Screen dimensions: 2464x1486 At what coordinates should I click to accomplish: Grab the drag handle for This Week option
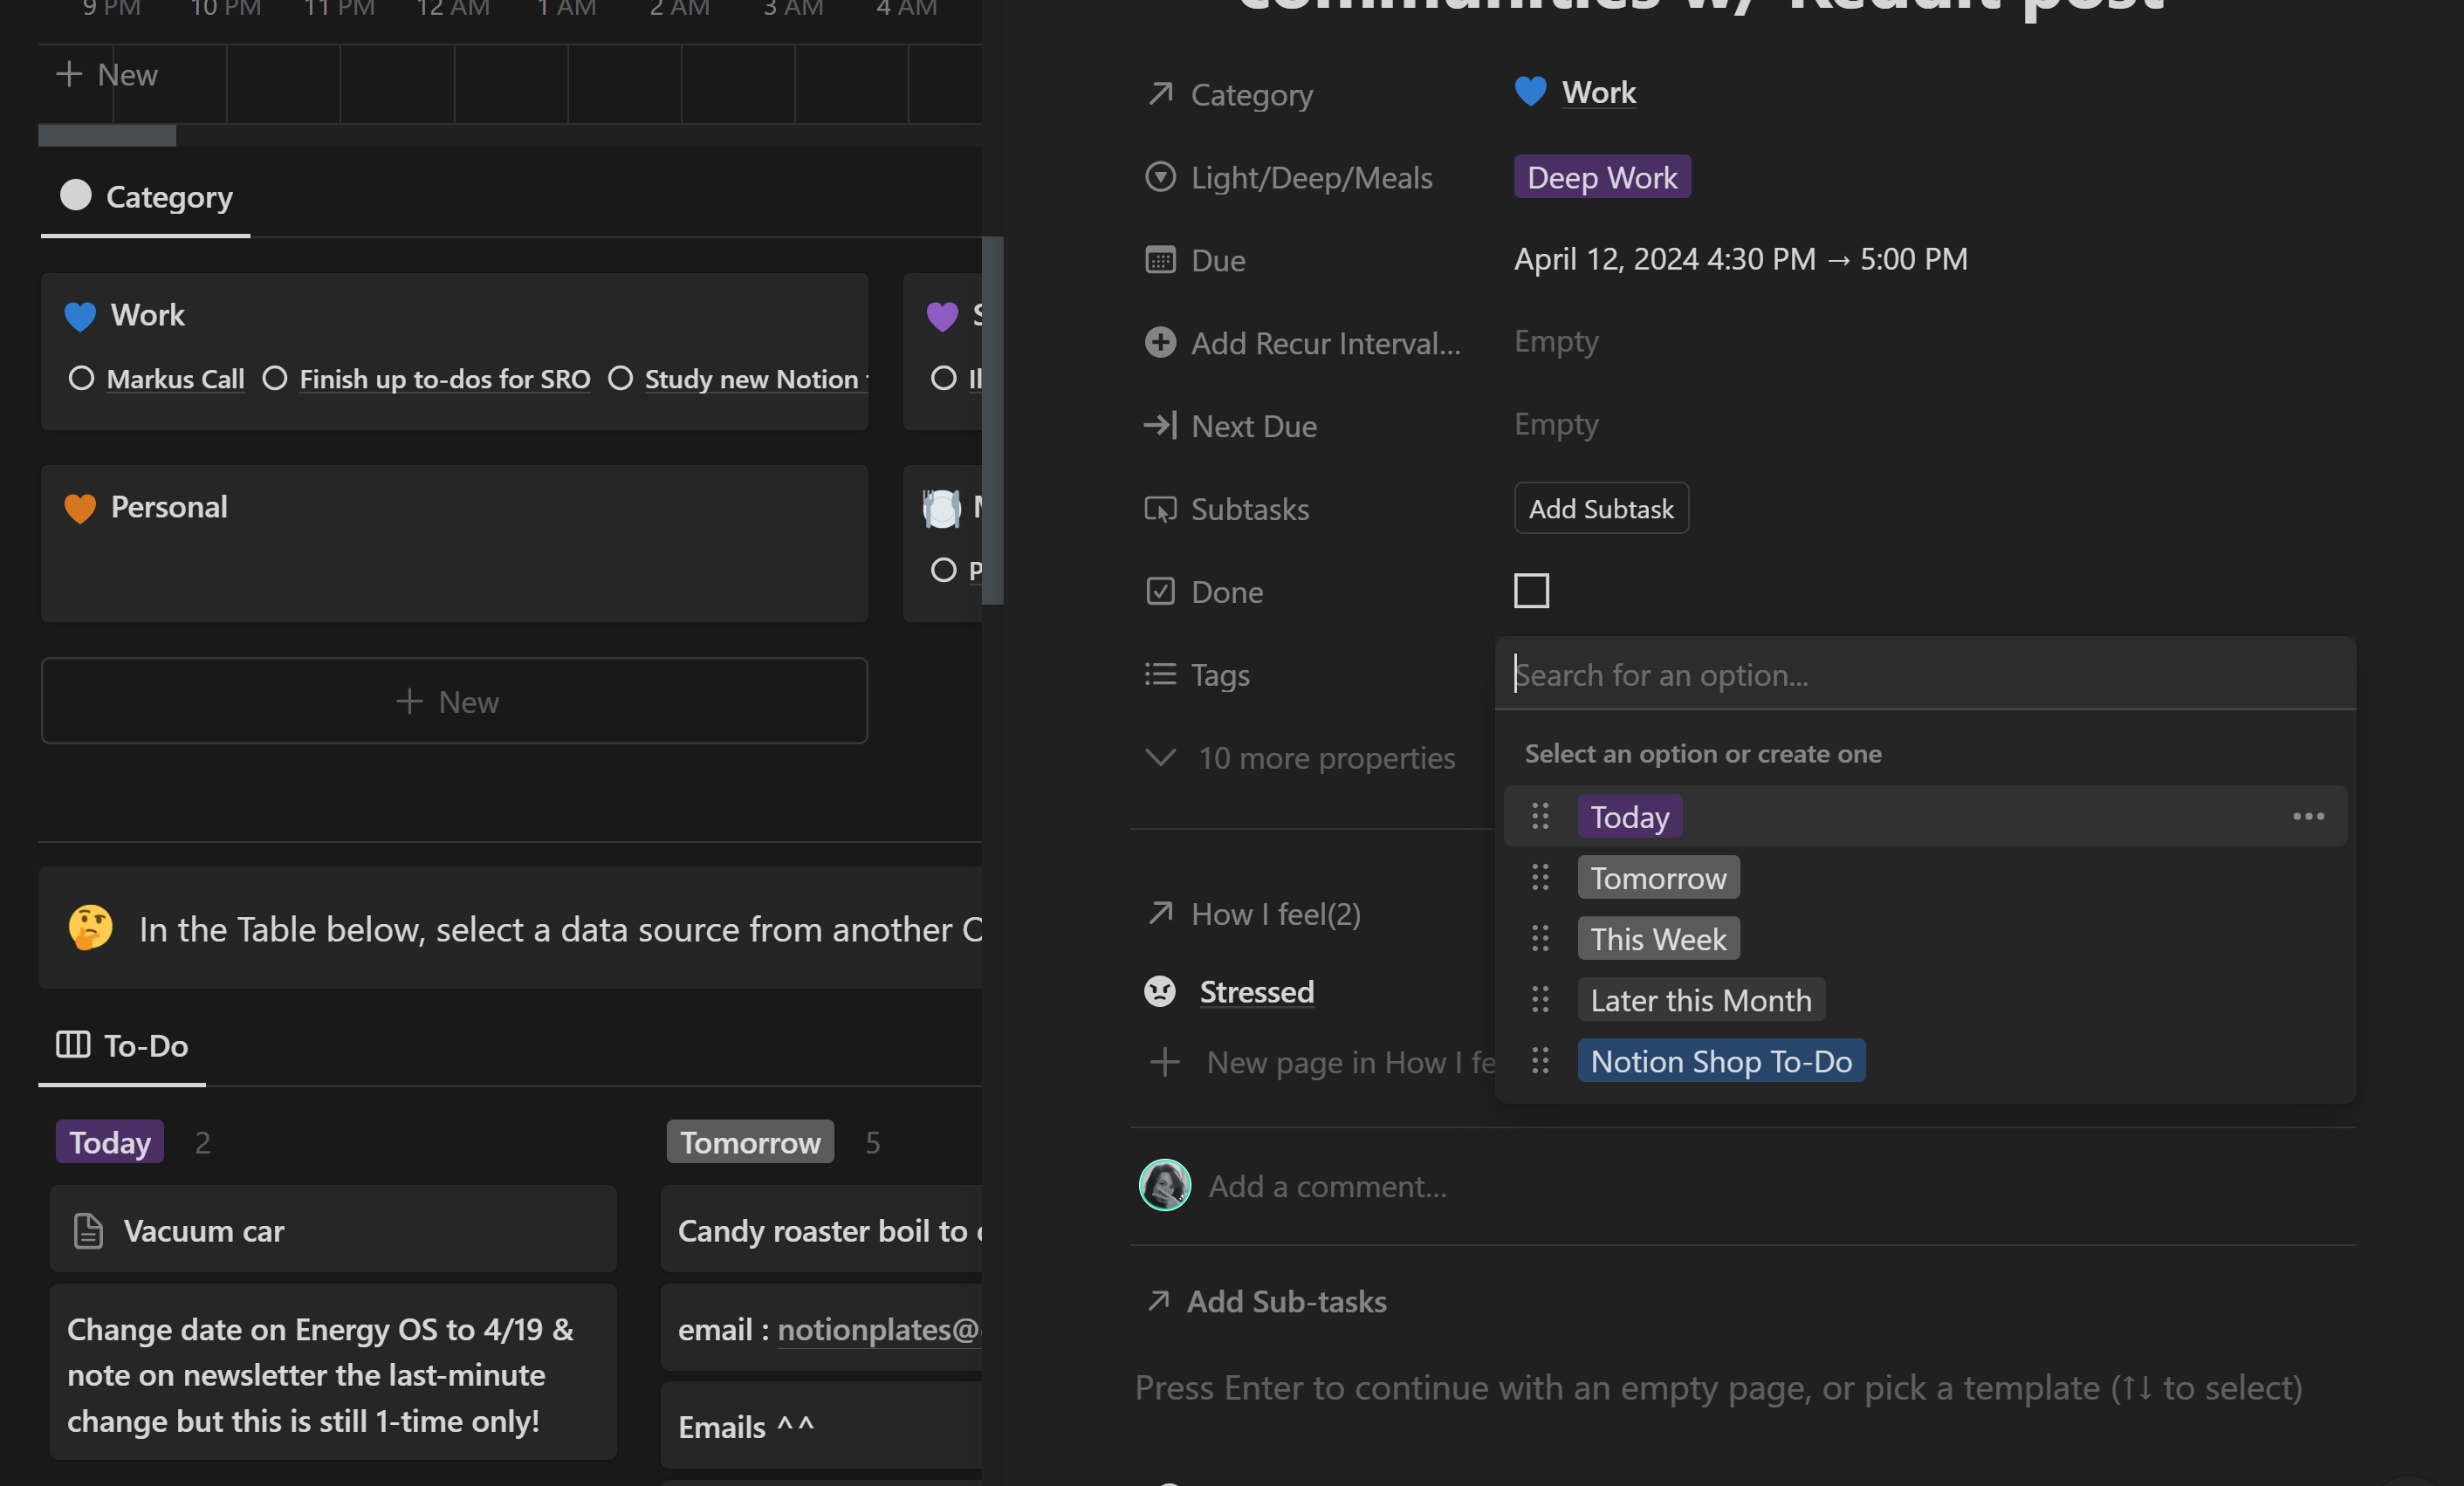[1540, 939]
